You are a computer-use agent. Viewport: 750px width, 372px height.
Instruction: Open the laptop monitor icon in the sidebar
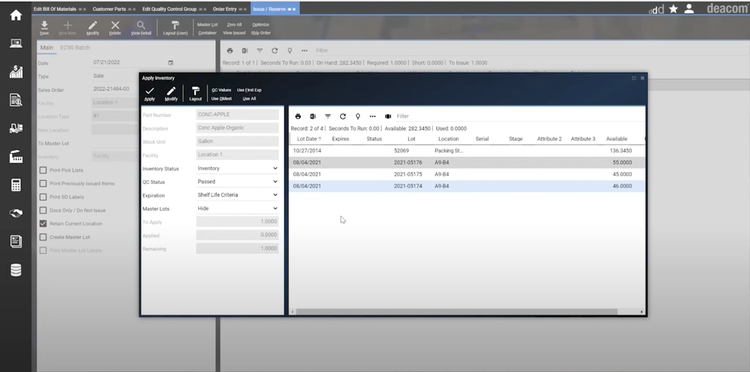tap(16, 44)
